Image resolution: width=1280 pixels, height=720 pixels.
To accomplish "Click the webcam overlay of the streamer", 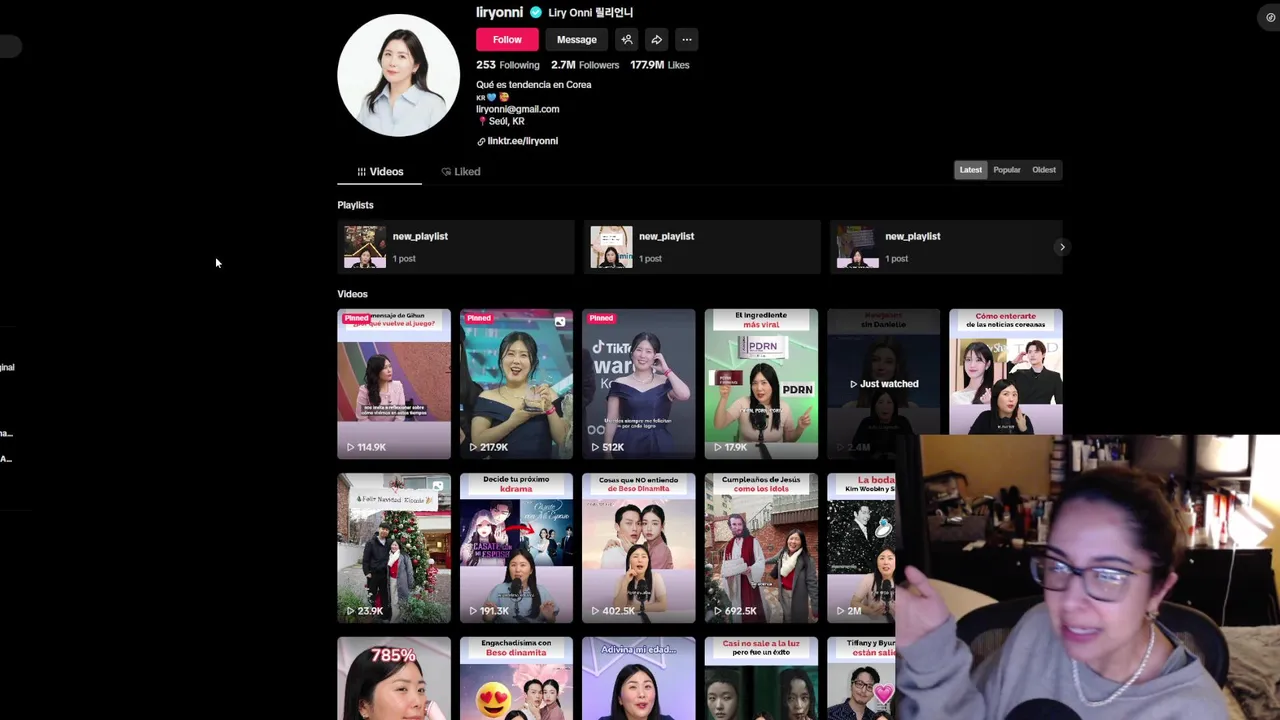I will [1088, 577].
